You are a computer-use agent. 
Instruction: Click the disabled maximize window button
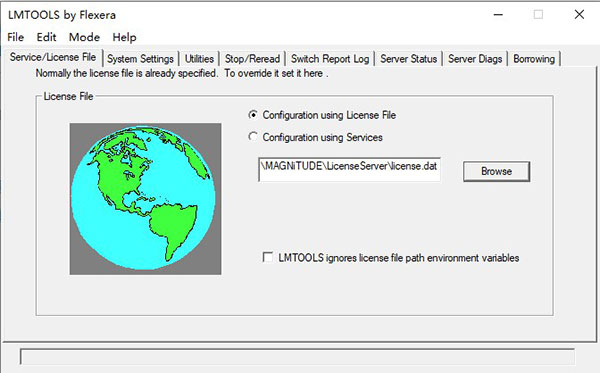tap(538, 15)
